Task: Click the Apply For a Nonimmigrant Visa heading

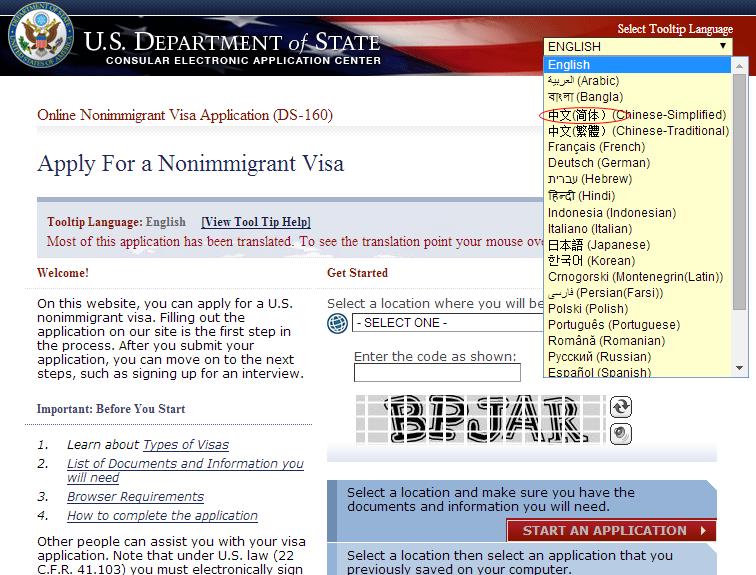Action: 190,163
